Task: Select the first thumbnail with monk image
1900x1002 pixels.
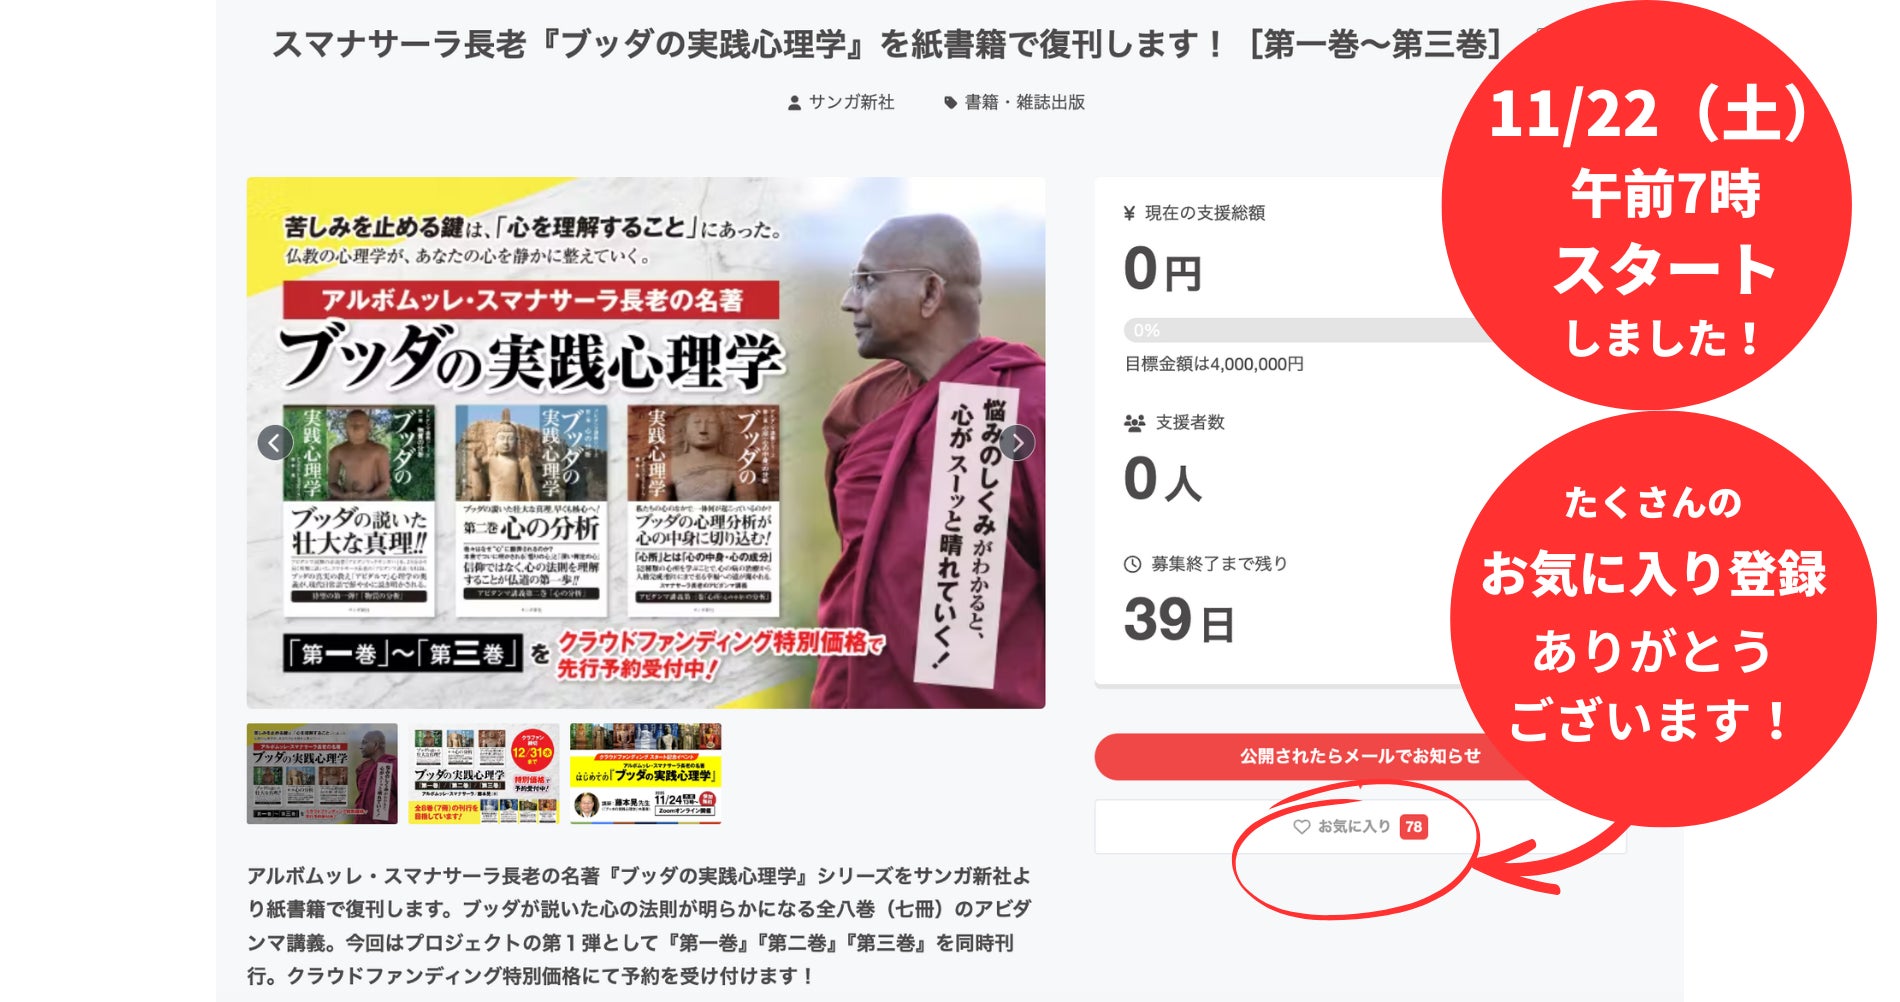Action: click(x=322, y=774)
